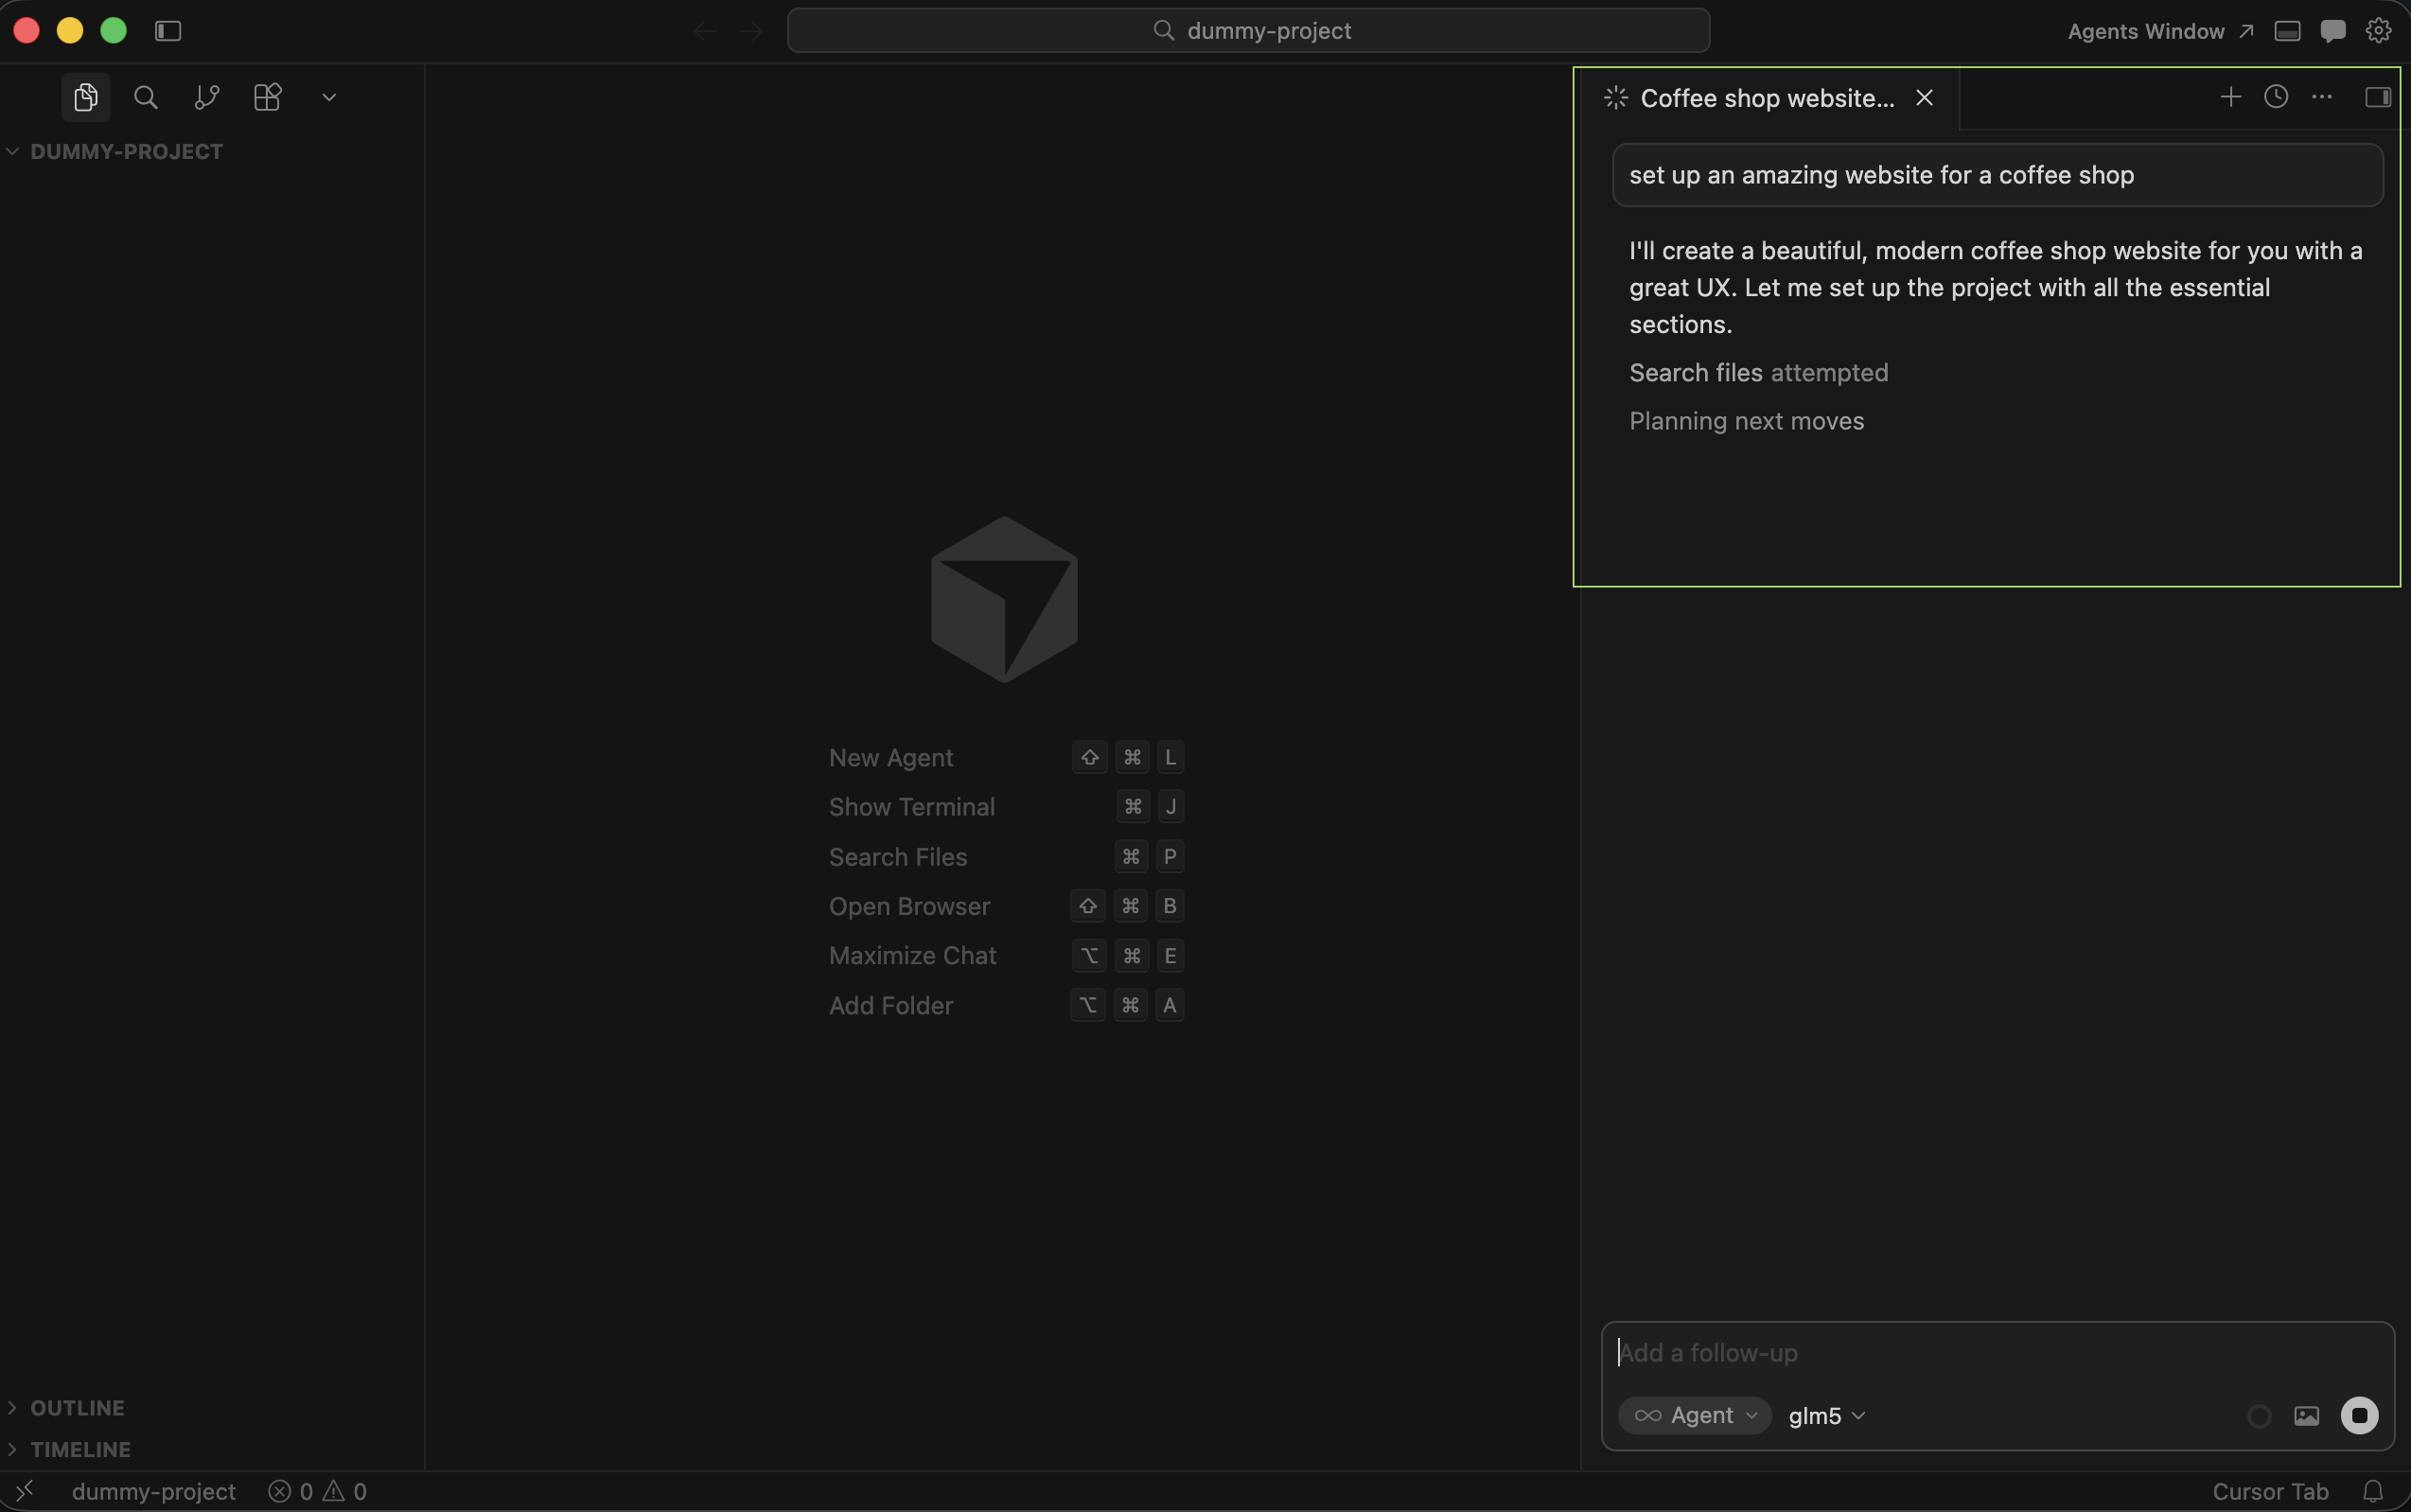The width and height of the screenshot is (2411, 1512).
Task: Go forward with navigation arrow
Action: 751,31
